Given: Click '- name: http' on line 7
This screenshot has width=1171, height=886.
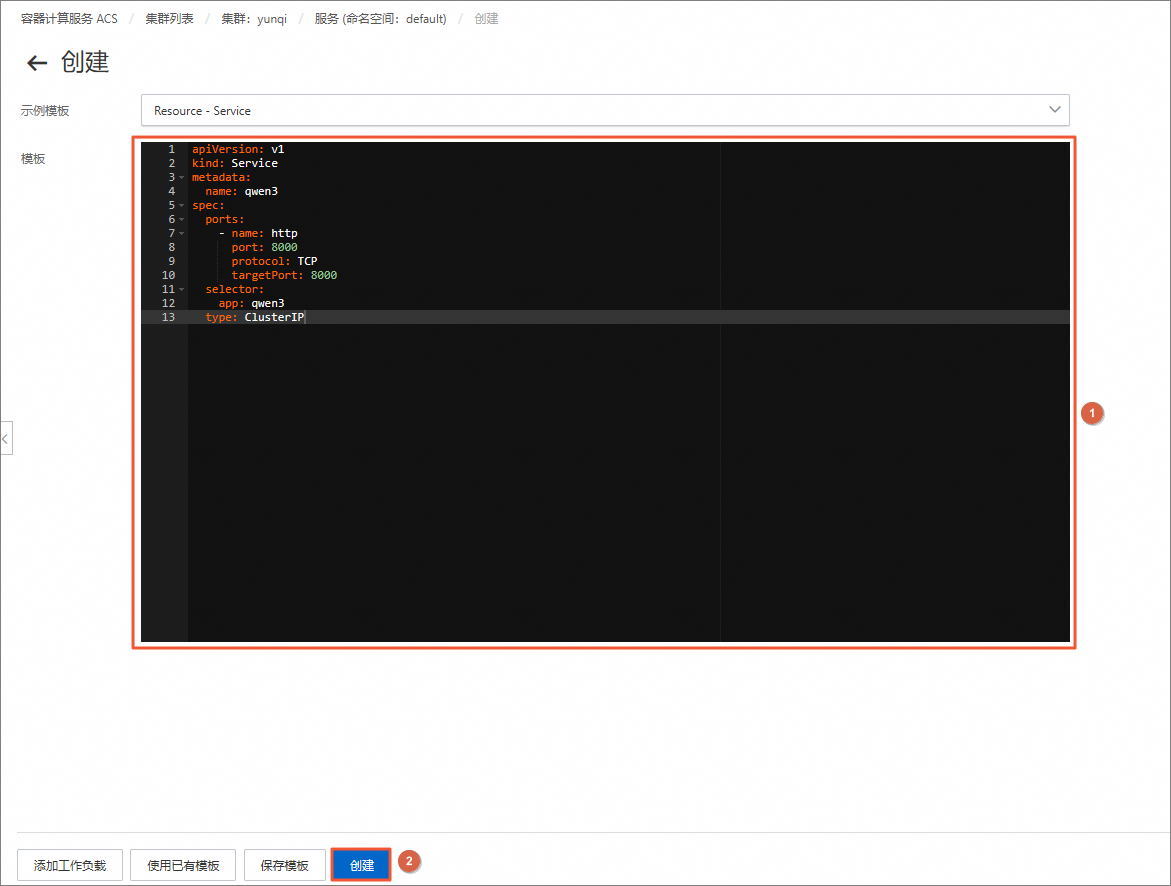Looking at the screenshot, I should pyautogui.click(x=258, y=234).
